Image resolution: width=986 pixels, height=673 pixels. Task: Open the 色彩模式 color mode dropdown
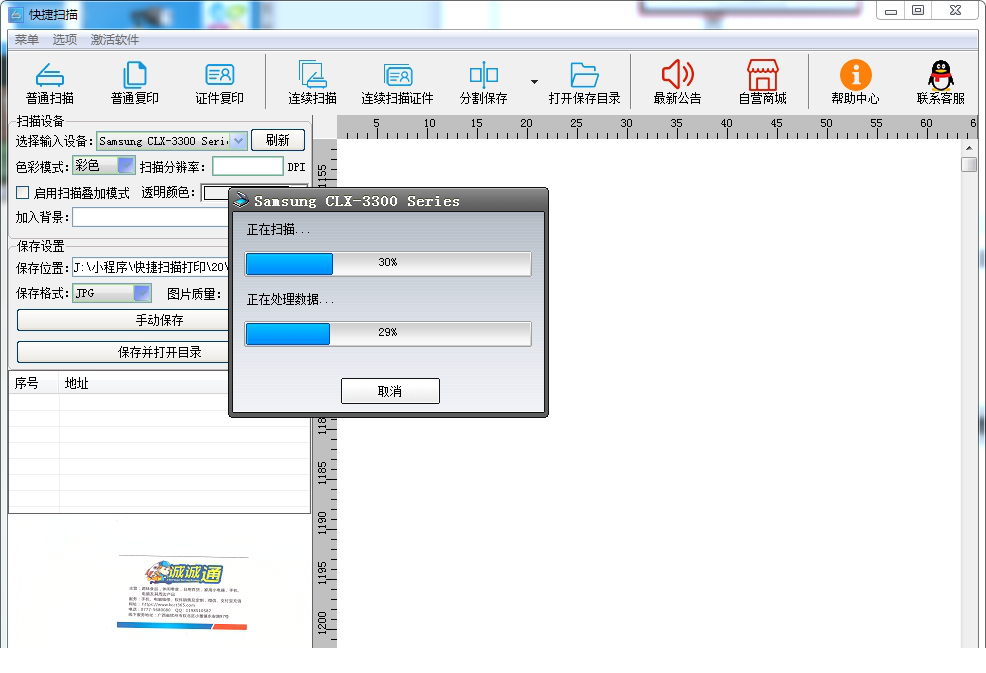126,166
